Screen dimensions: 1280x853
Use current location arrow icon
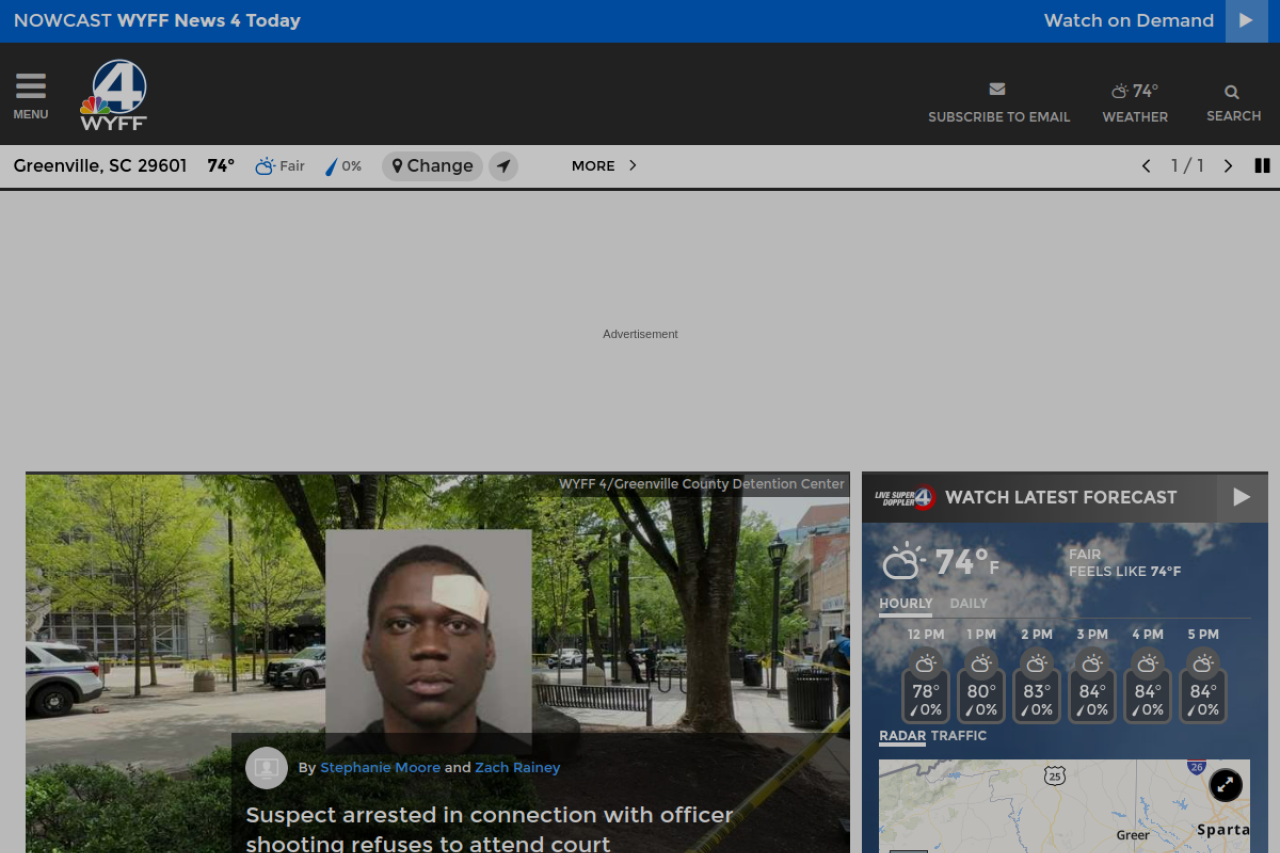point(503,166)
